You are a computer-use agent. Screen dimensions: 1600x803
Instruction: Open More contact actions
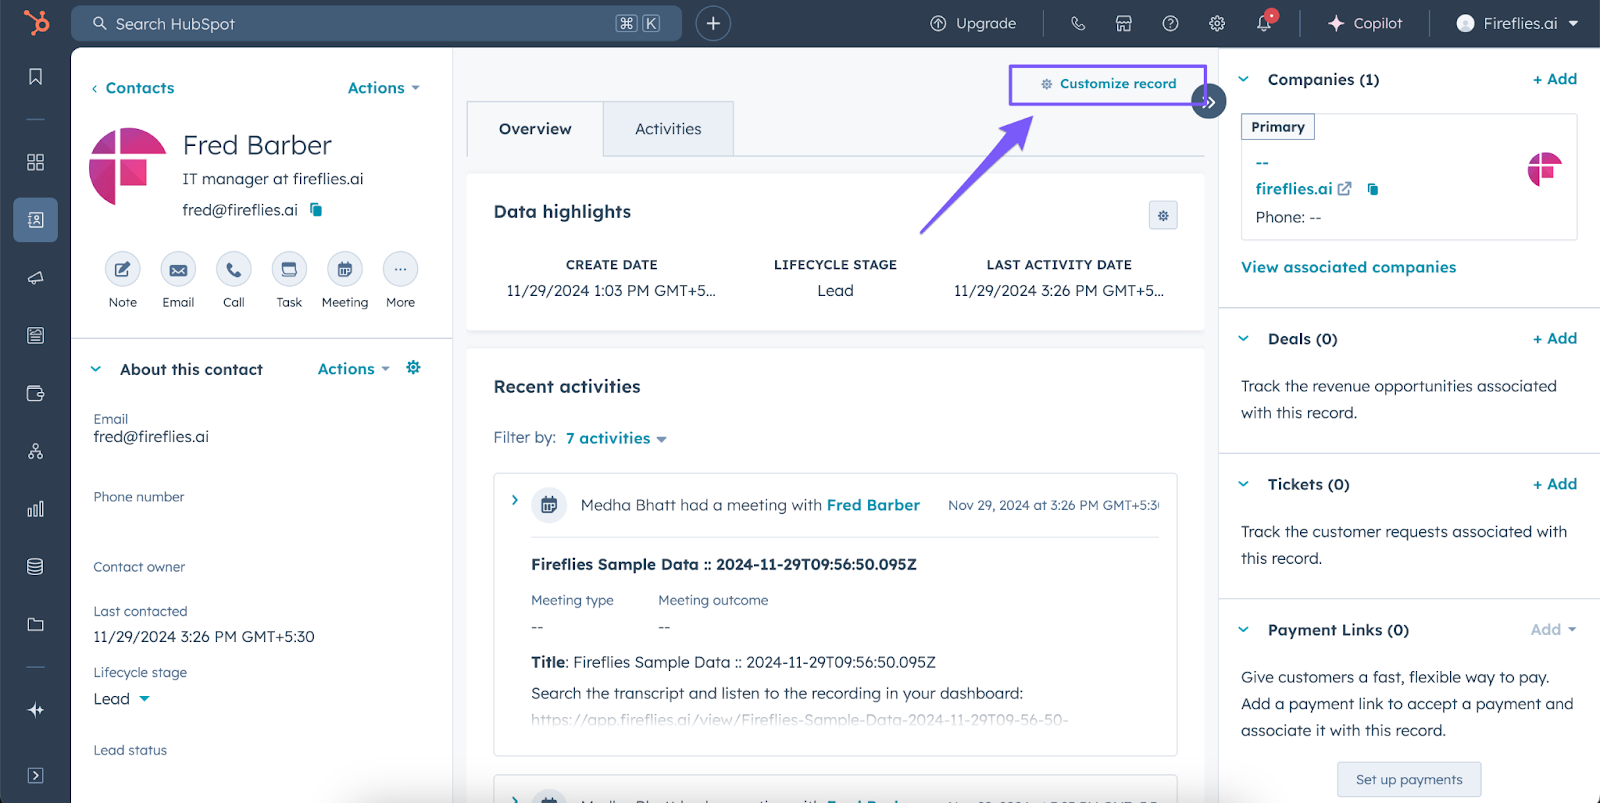tap(400, 269)
